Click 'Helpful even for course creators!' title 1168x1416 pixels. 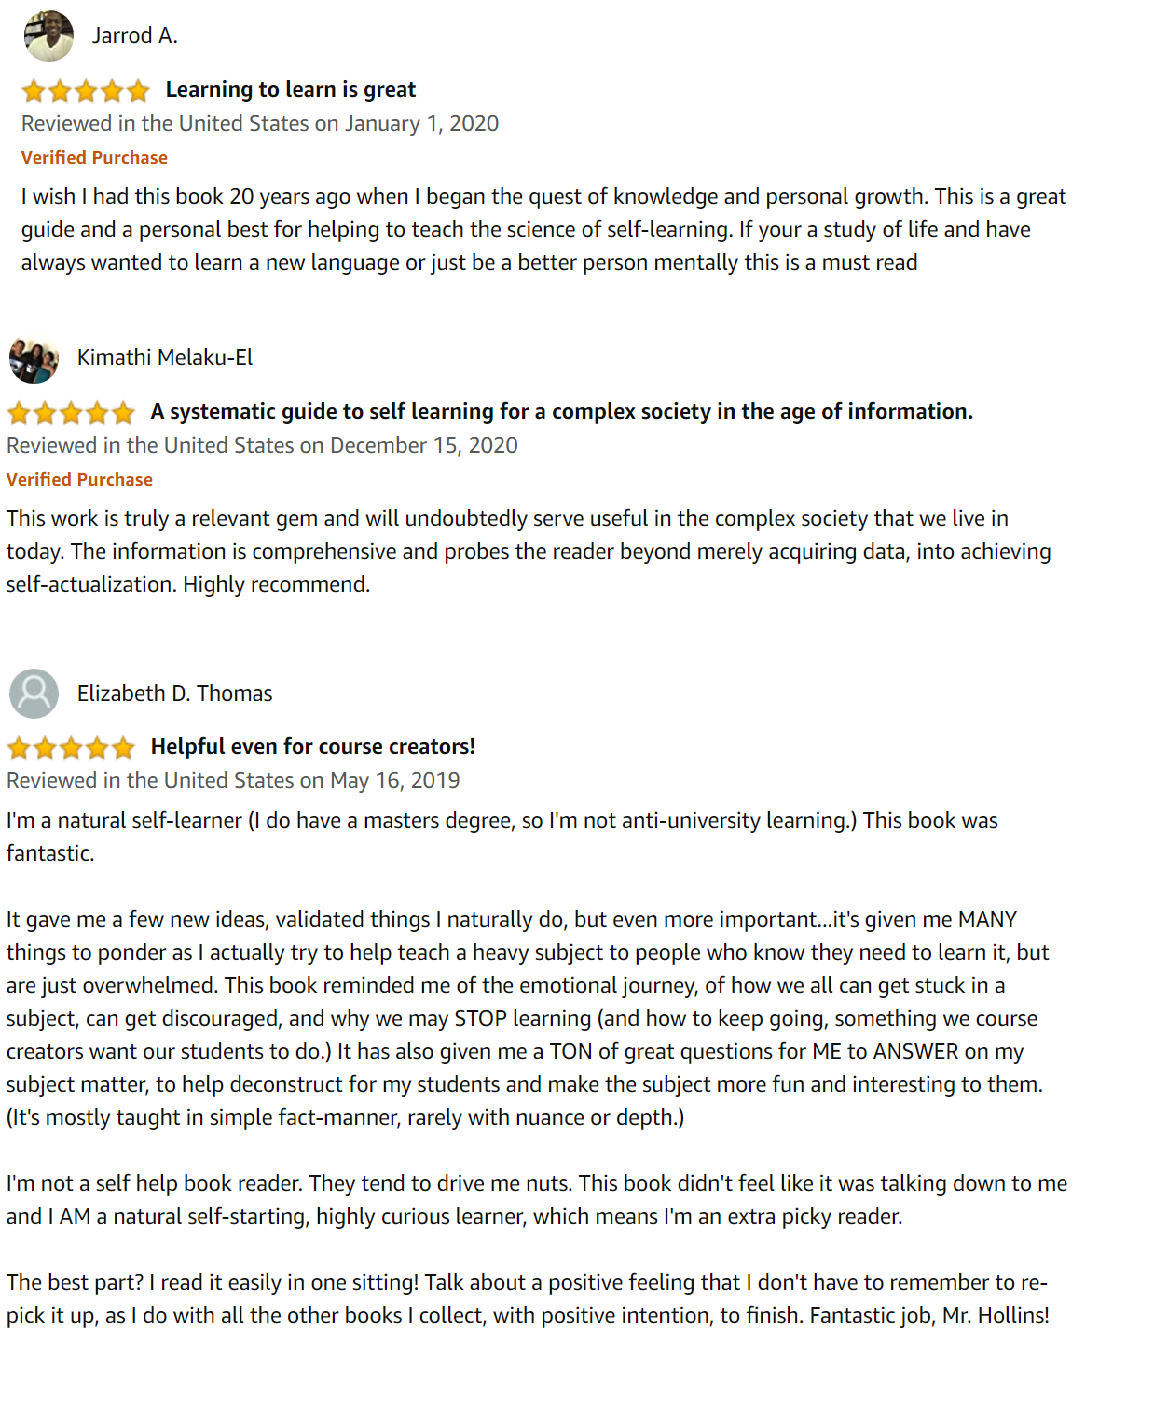pyautogui.click(x=313, y=747)
